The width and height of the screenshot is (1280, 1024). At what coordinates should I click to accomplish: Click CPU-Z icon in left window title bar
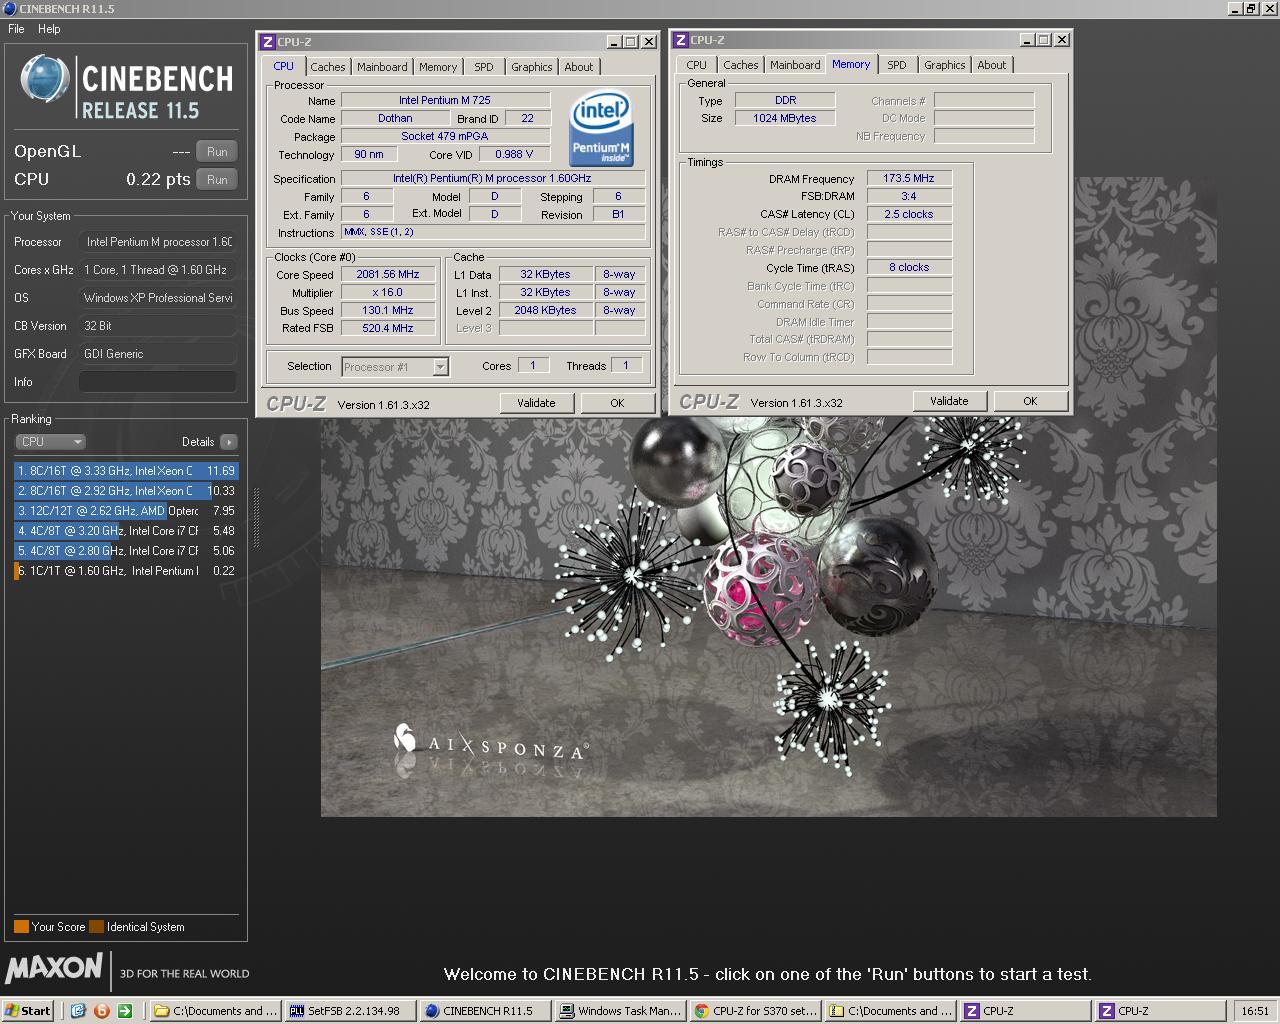(x=267, y=42)
